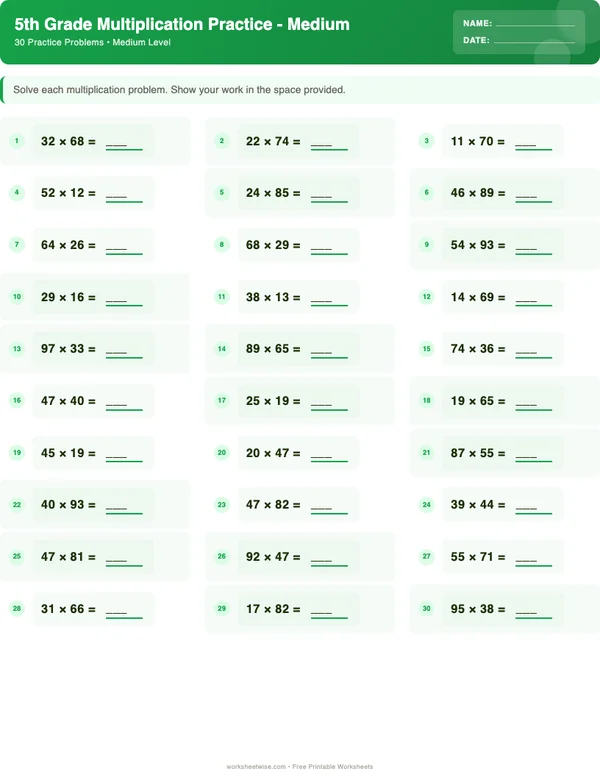This screenshot has width=600, height=776.
Task: Click the number 5 problem badge
Action: (222, 193)
